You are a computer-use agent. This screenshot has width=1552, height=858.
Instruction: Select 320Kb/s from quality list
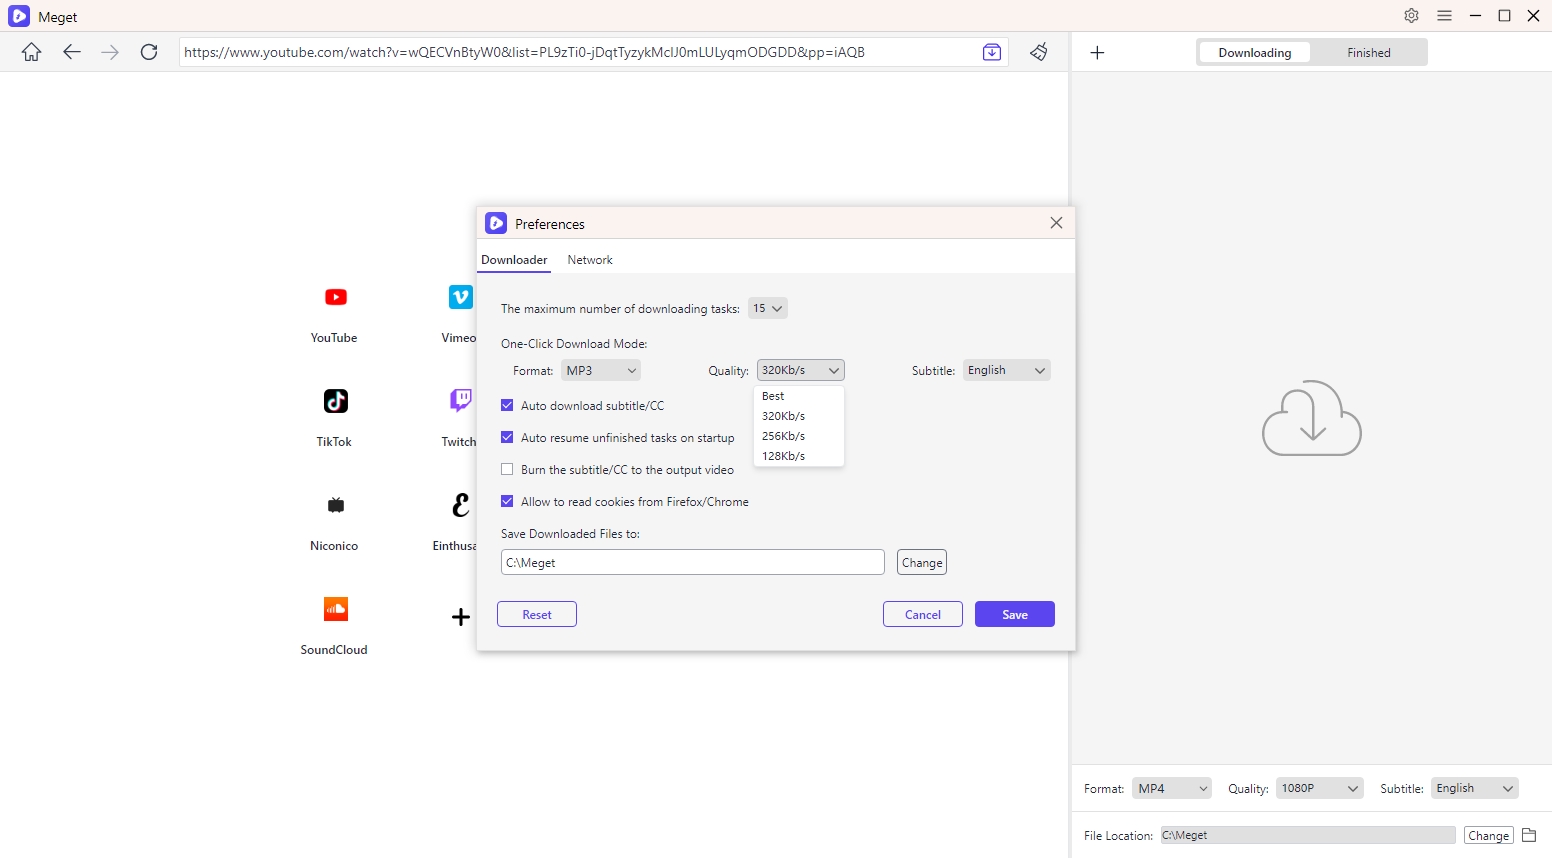point(799,416)
